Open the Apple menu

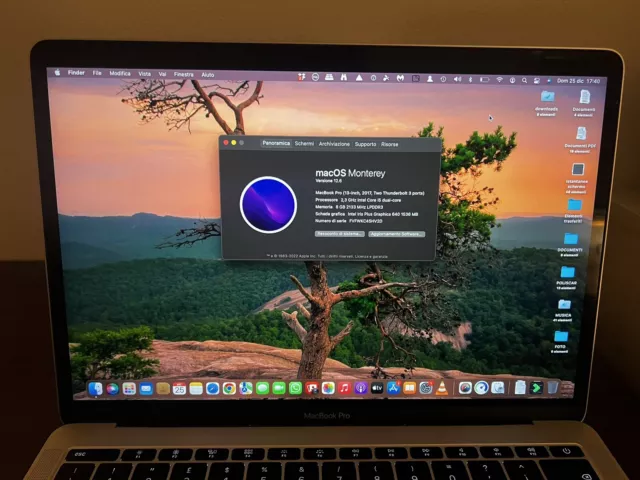57,73
